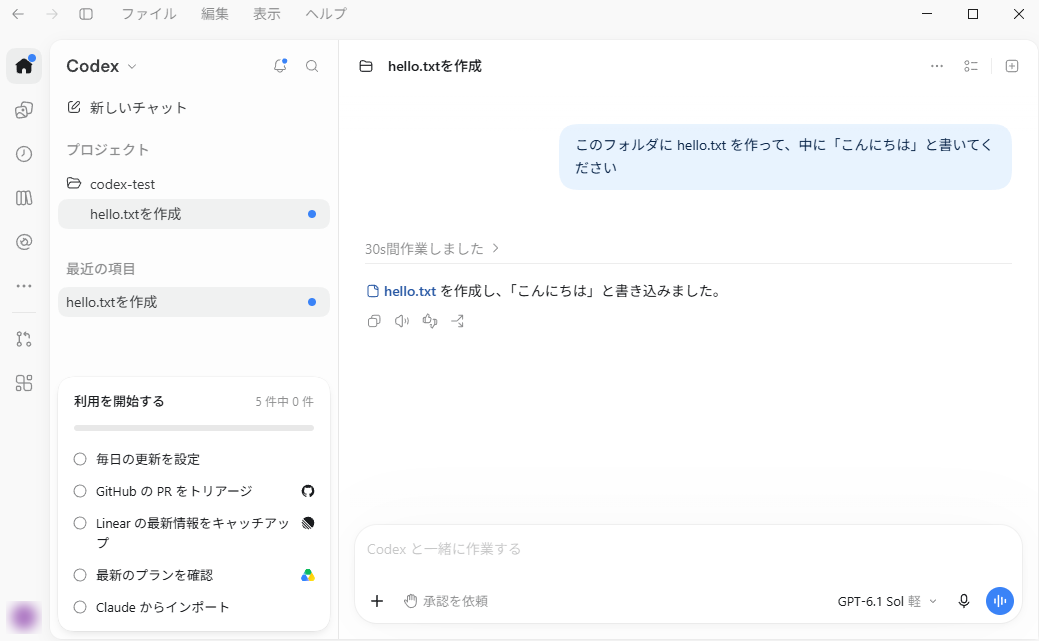This screenshot has height=641, width=1039.
Task: Click the forward arrow in title bar
Action: point(52,14)
